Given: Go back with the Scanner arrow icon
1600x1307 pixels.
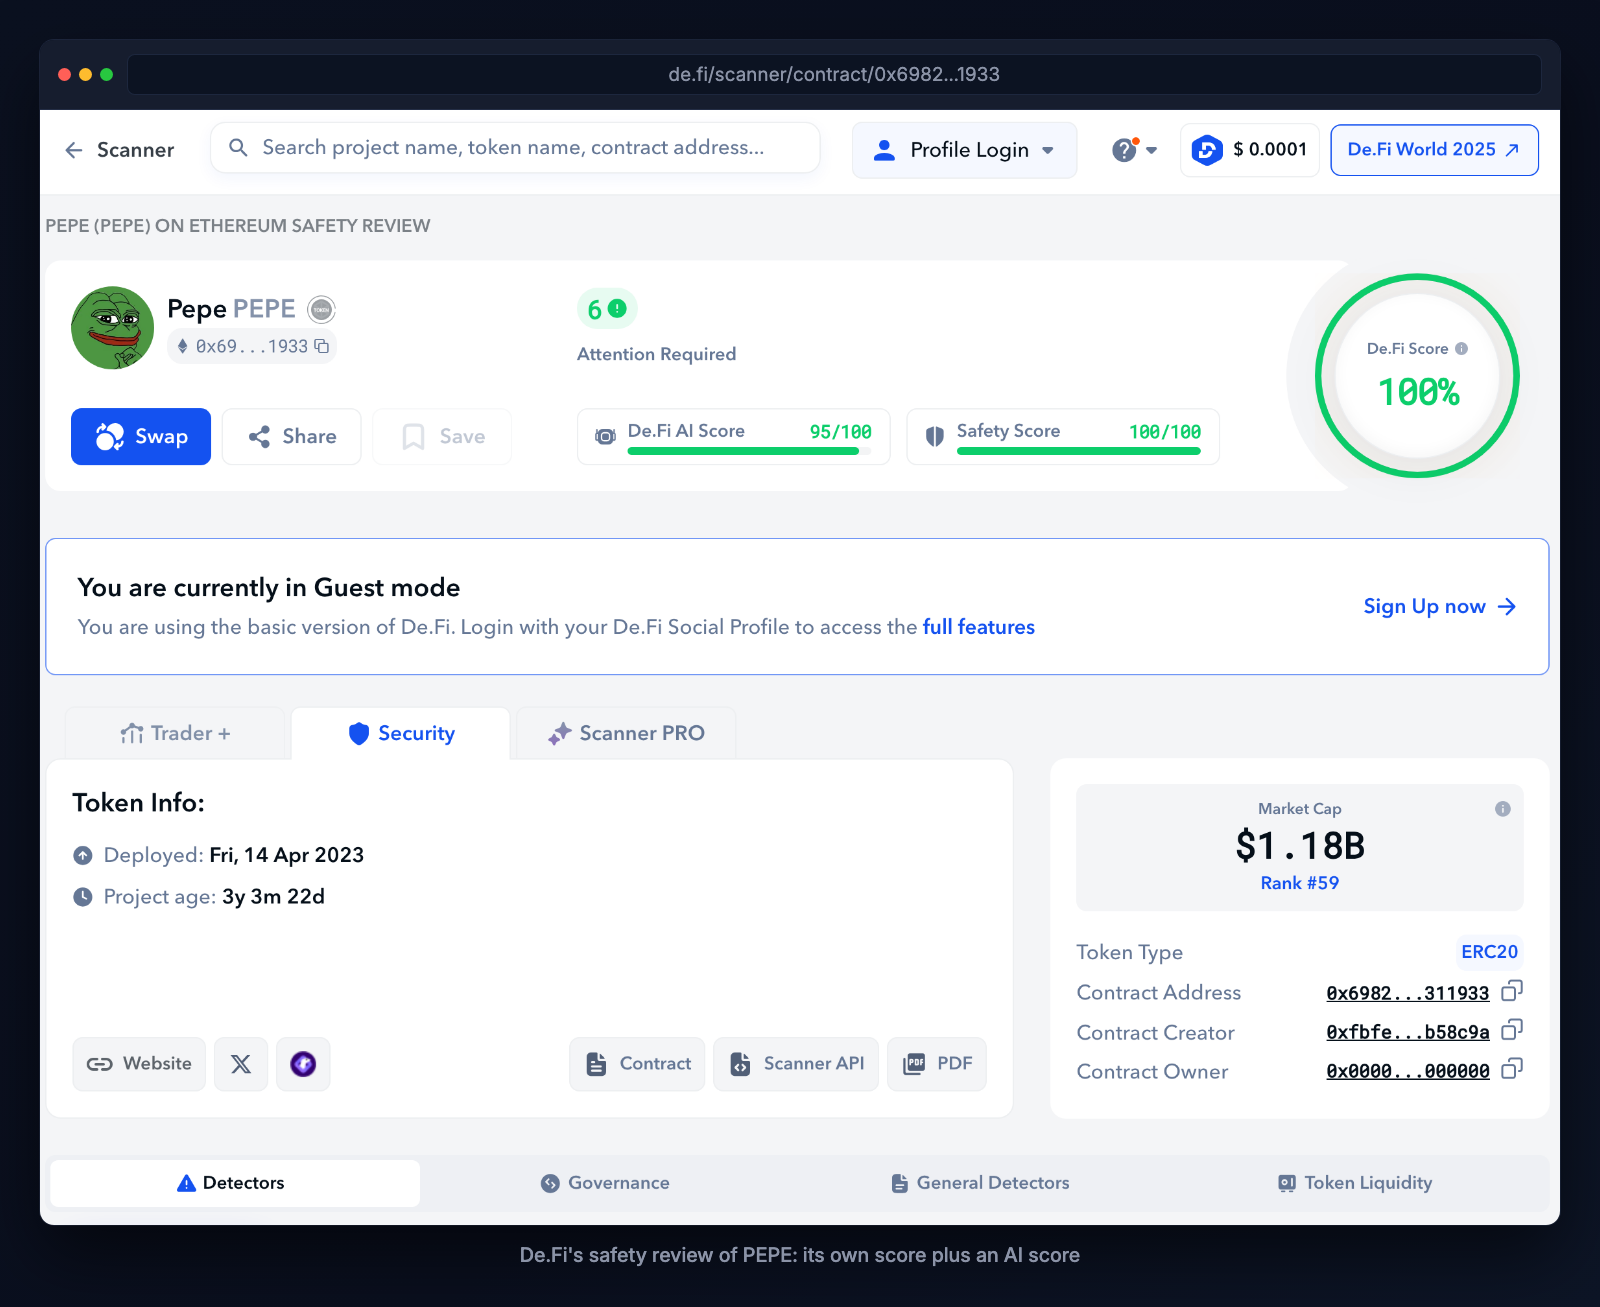Looking at the screenshot, I should click(74, 150).
